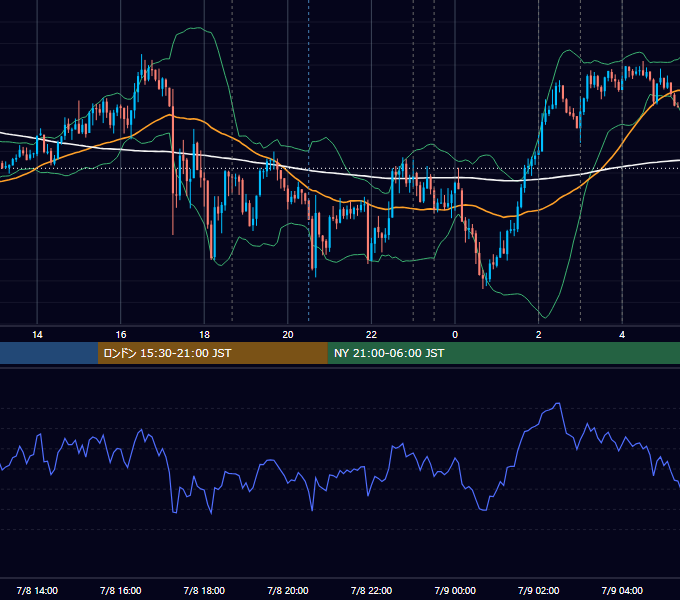Click the hour label 4 on the time axis
Viewport: 680px width, 600px height.
pyautogui.click(x=622, y=335)
